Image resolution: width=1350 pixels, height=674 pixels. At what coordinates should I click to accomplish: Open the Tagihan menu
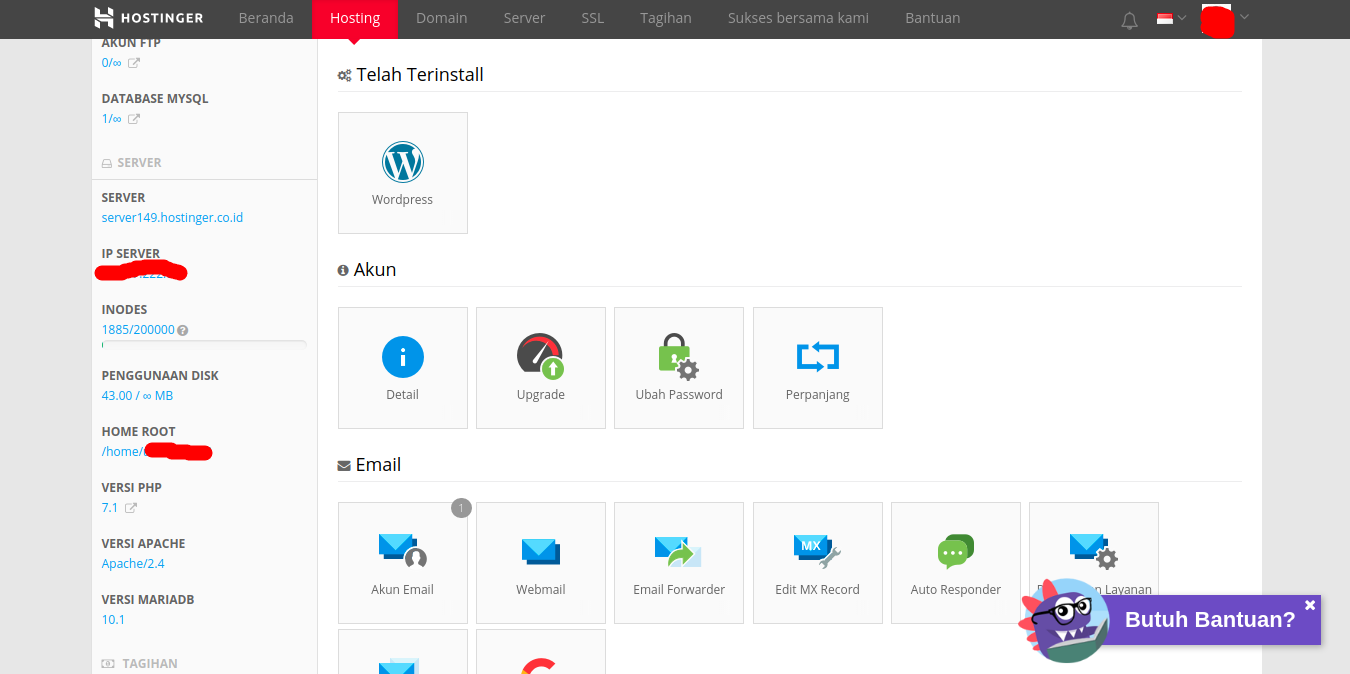click(666, 18)
